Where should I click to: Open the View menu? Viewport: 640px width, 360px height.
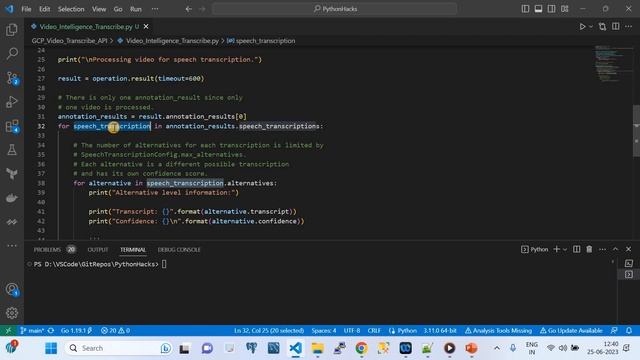[99, 9]
